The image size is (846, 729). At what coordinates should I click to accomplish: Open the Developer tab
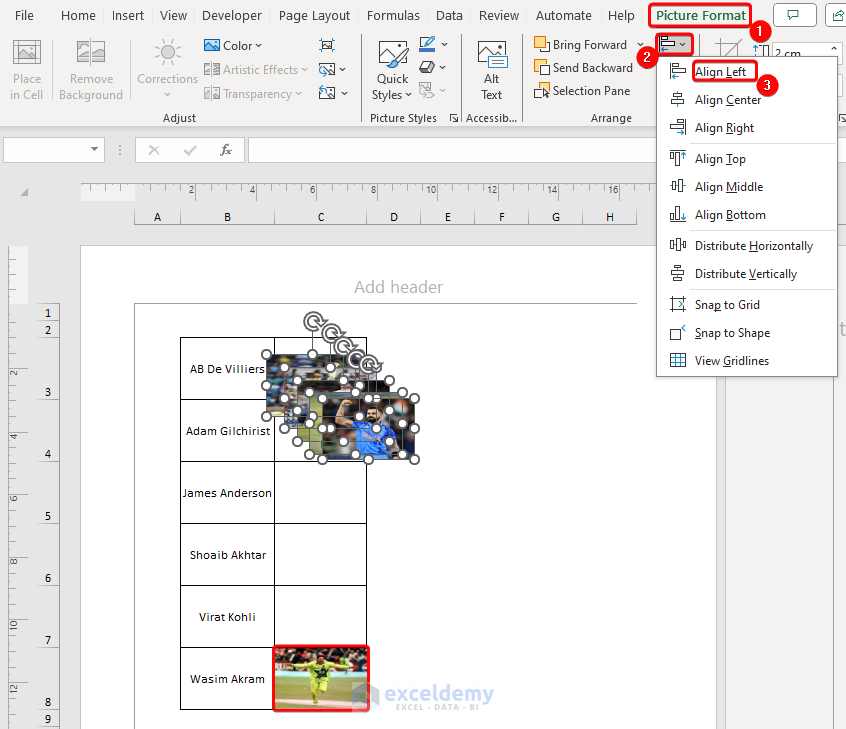tap(231, 16)
